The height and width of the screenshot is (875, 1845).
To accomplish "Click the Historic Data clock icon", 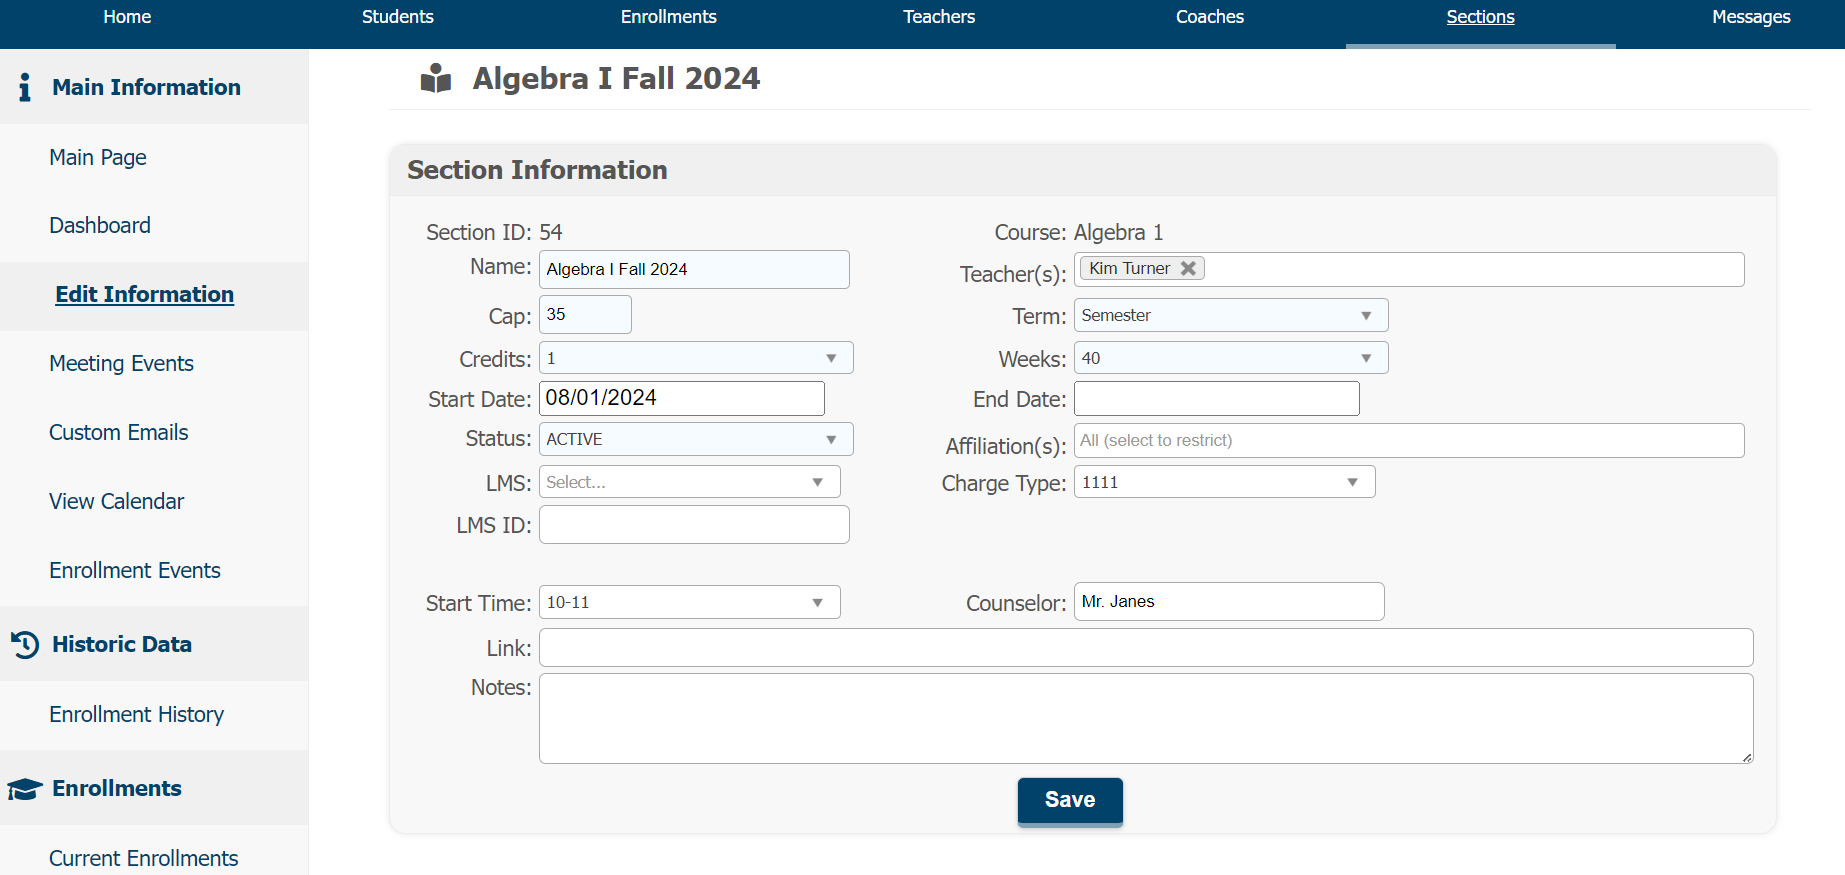I will [x=25, y=645].
